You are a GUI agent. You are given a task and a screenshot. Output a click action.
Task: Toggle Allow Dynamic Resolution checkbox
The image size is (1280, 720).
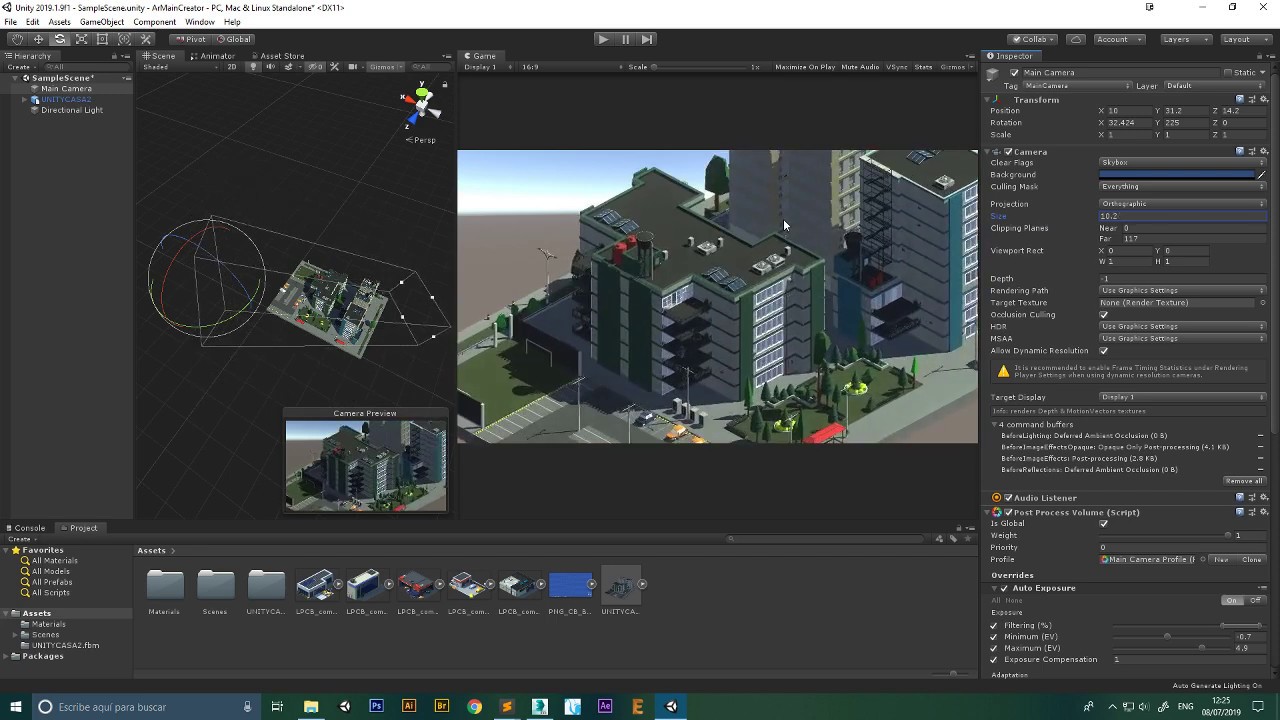pyautogui.click(x=1103, y=350)
